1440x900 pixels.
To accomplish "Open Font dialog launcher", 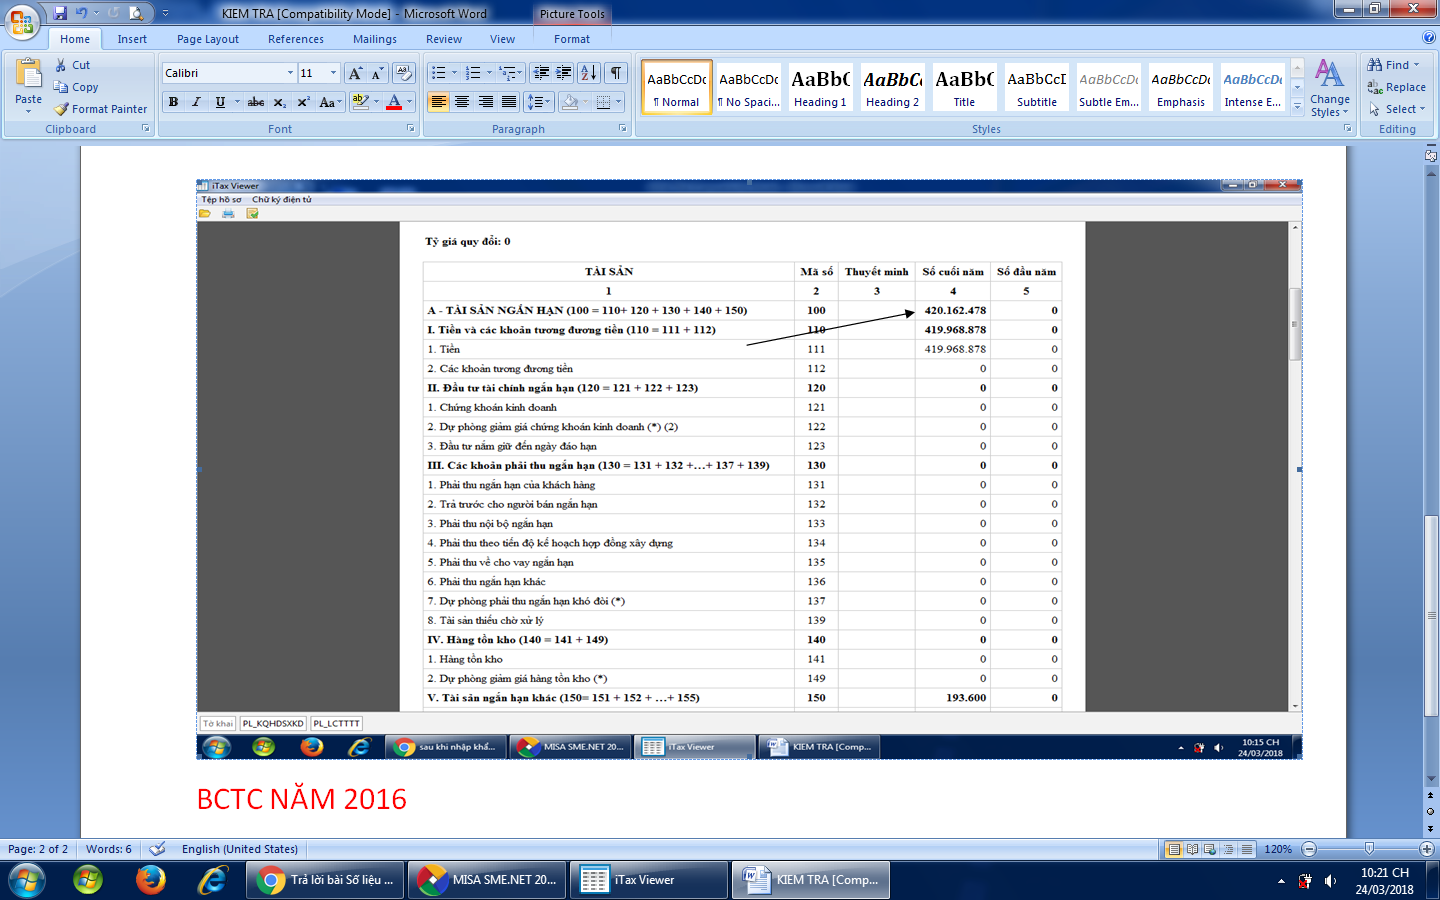I will (410, 129).
